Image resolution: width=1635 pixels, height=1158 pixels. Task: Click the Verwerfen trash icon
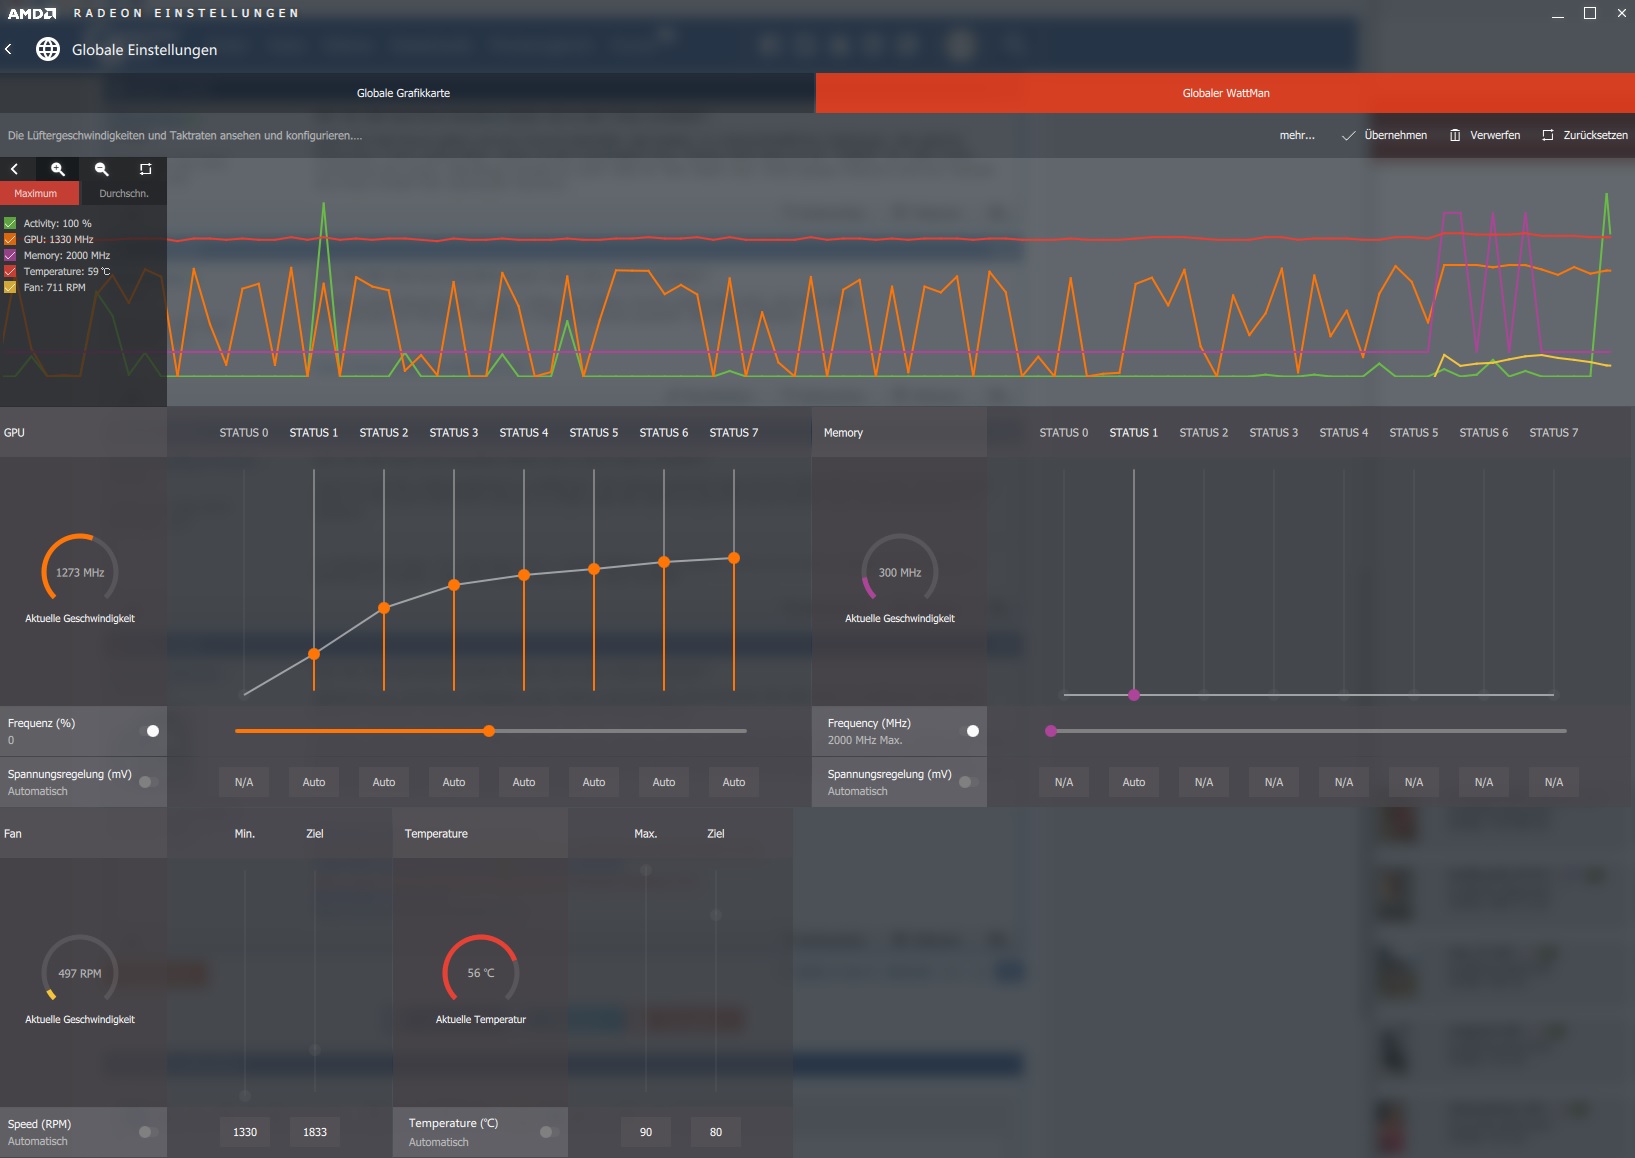[x=1455, y=135]
